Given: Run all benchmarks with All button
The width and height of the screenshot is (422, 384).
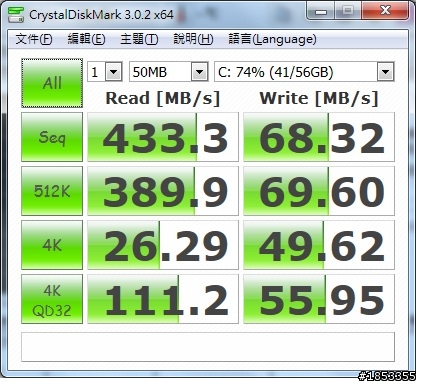Looking at the screenshot, I should point(52,83).
